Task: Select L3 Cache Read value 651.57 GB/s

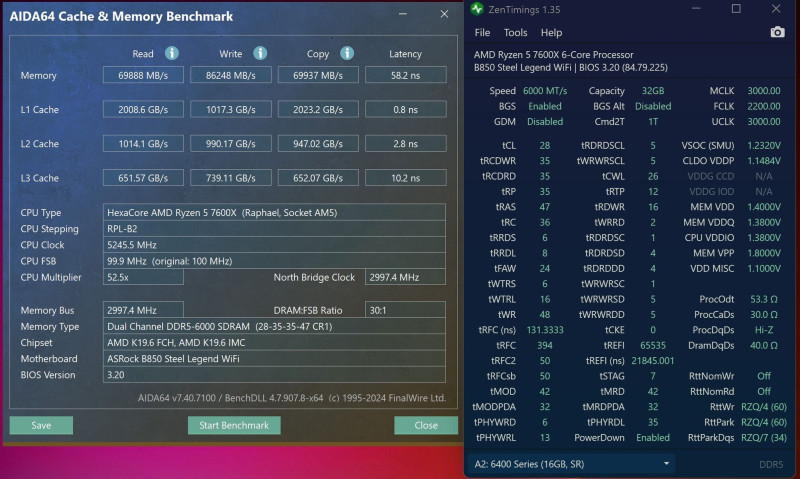Action: point(143,178)
